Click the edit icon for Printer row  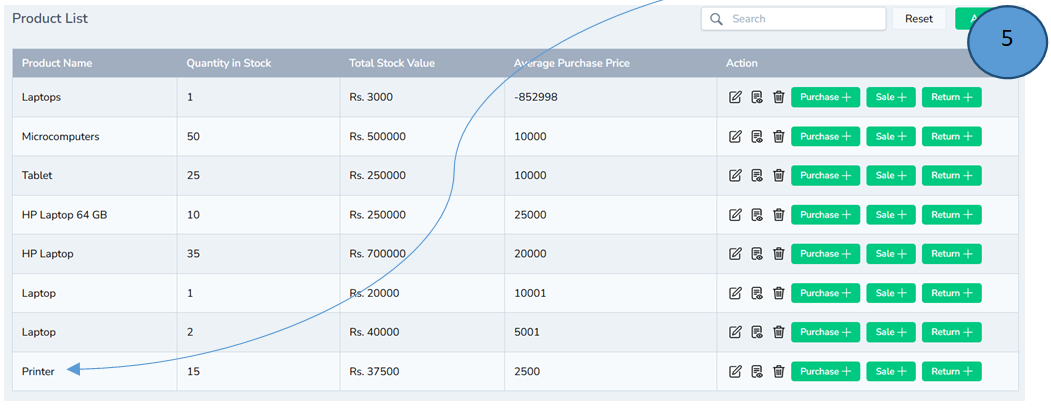click(735, 371)
